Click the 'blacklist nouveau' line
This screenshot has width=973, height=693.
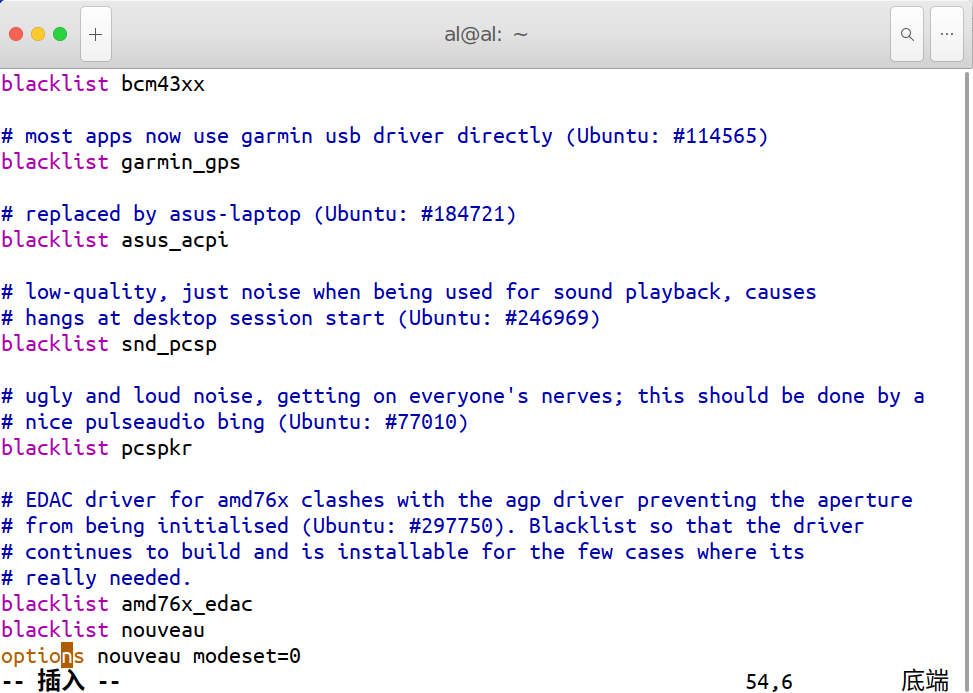pos(103,630)
